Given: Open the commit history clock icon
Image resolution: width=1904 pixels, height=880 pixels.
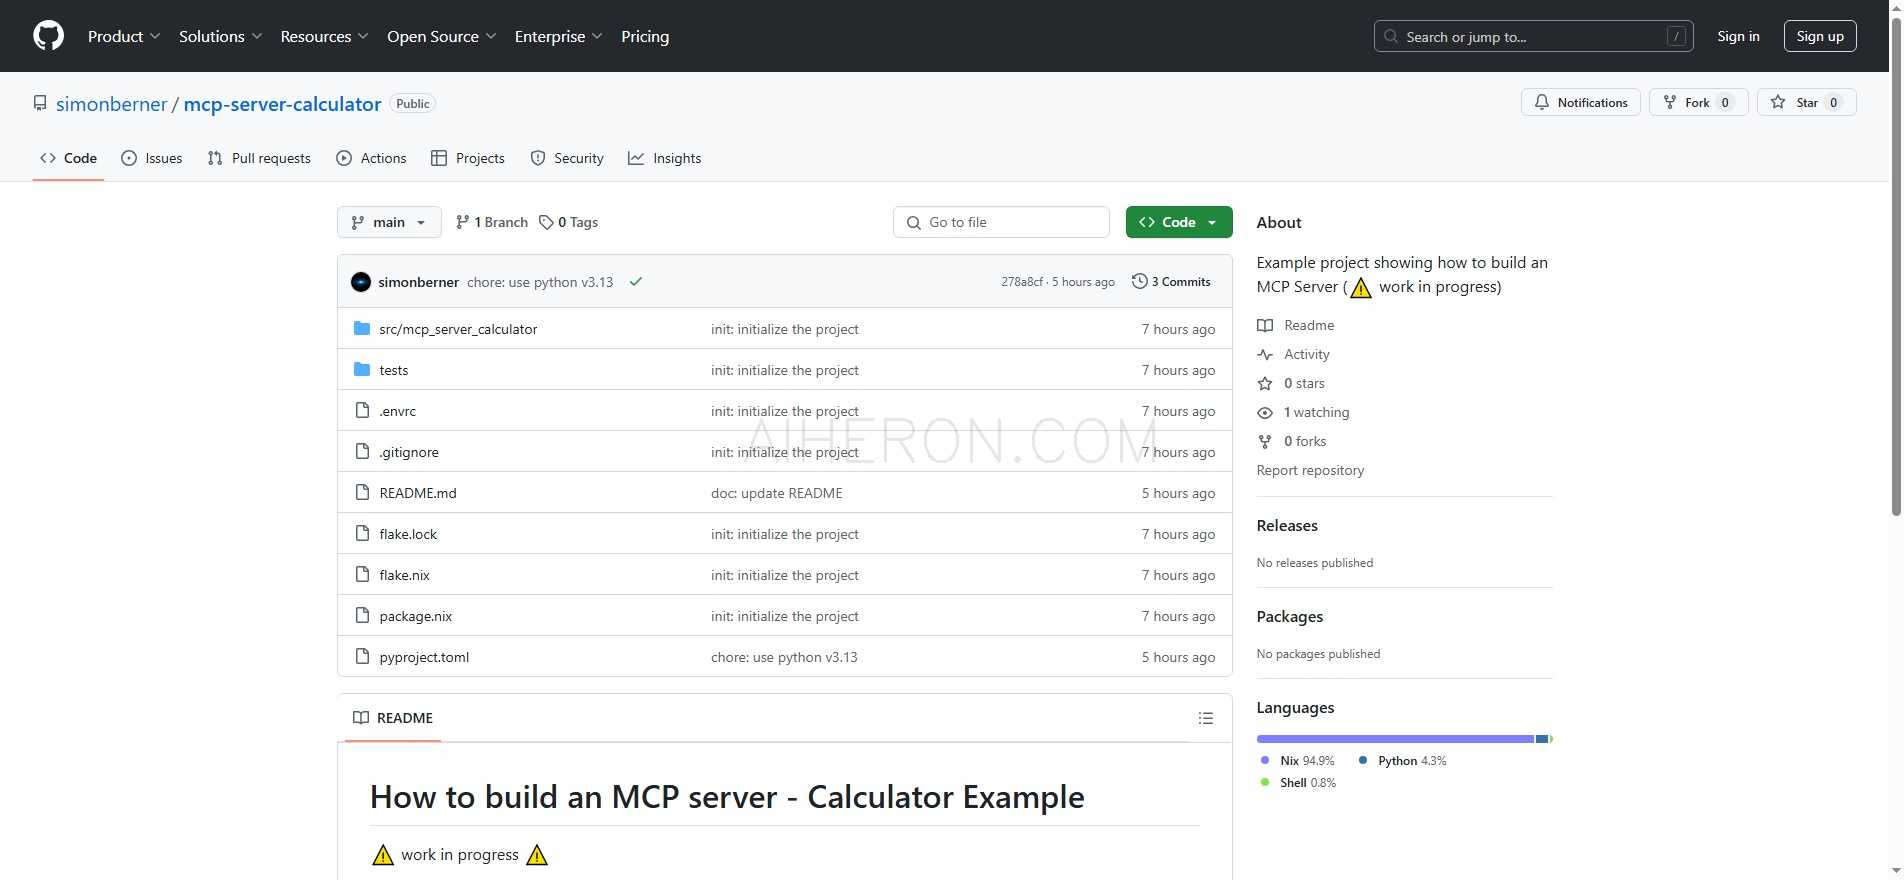Looking at the screenshot, I should pyautogui.click(x=1139, y=282).
